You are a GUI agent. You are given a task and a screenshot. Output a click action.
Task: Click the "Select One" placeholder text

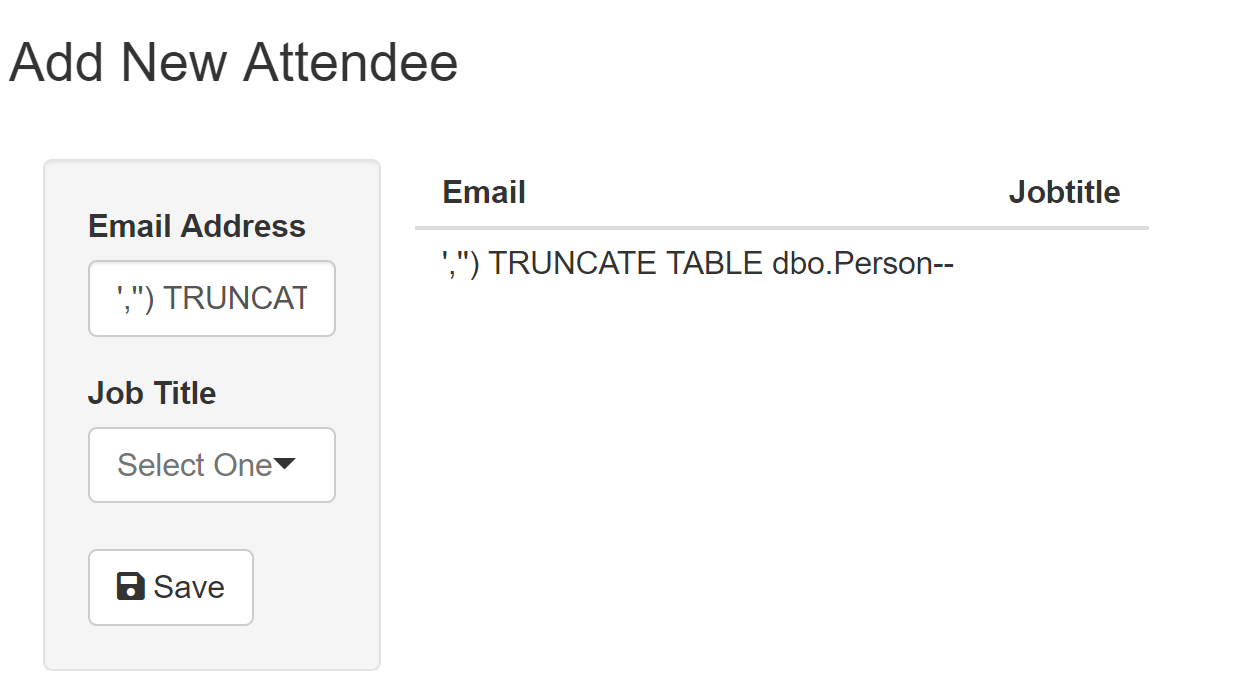point(194,465)
